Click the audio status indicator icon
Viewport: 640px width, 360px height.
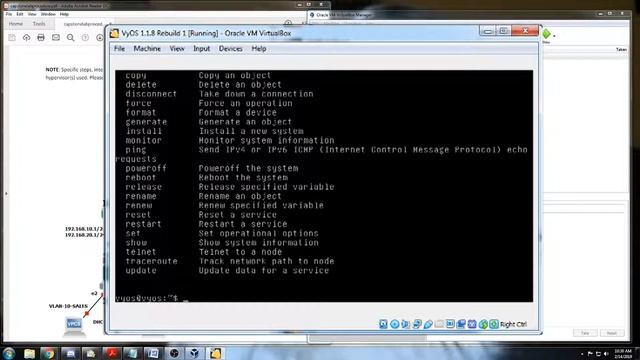click(405, 324)
